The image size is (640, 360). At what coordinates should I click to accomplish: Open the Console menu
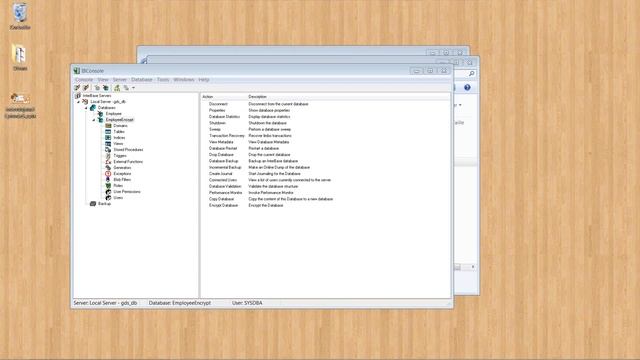[x=84, y=80]
